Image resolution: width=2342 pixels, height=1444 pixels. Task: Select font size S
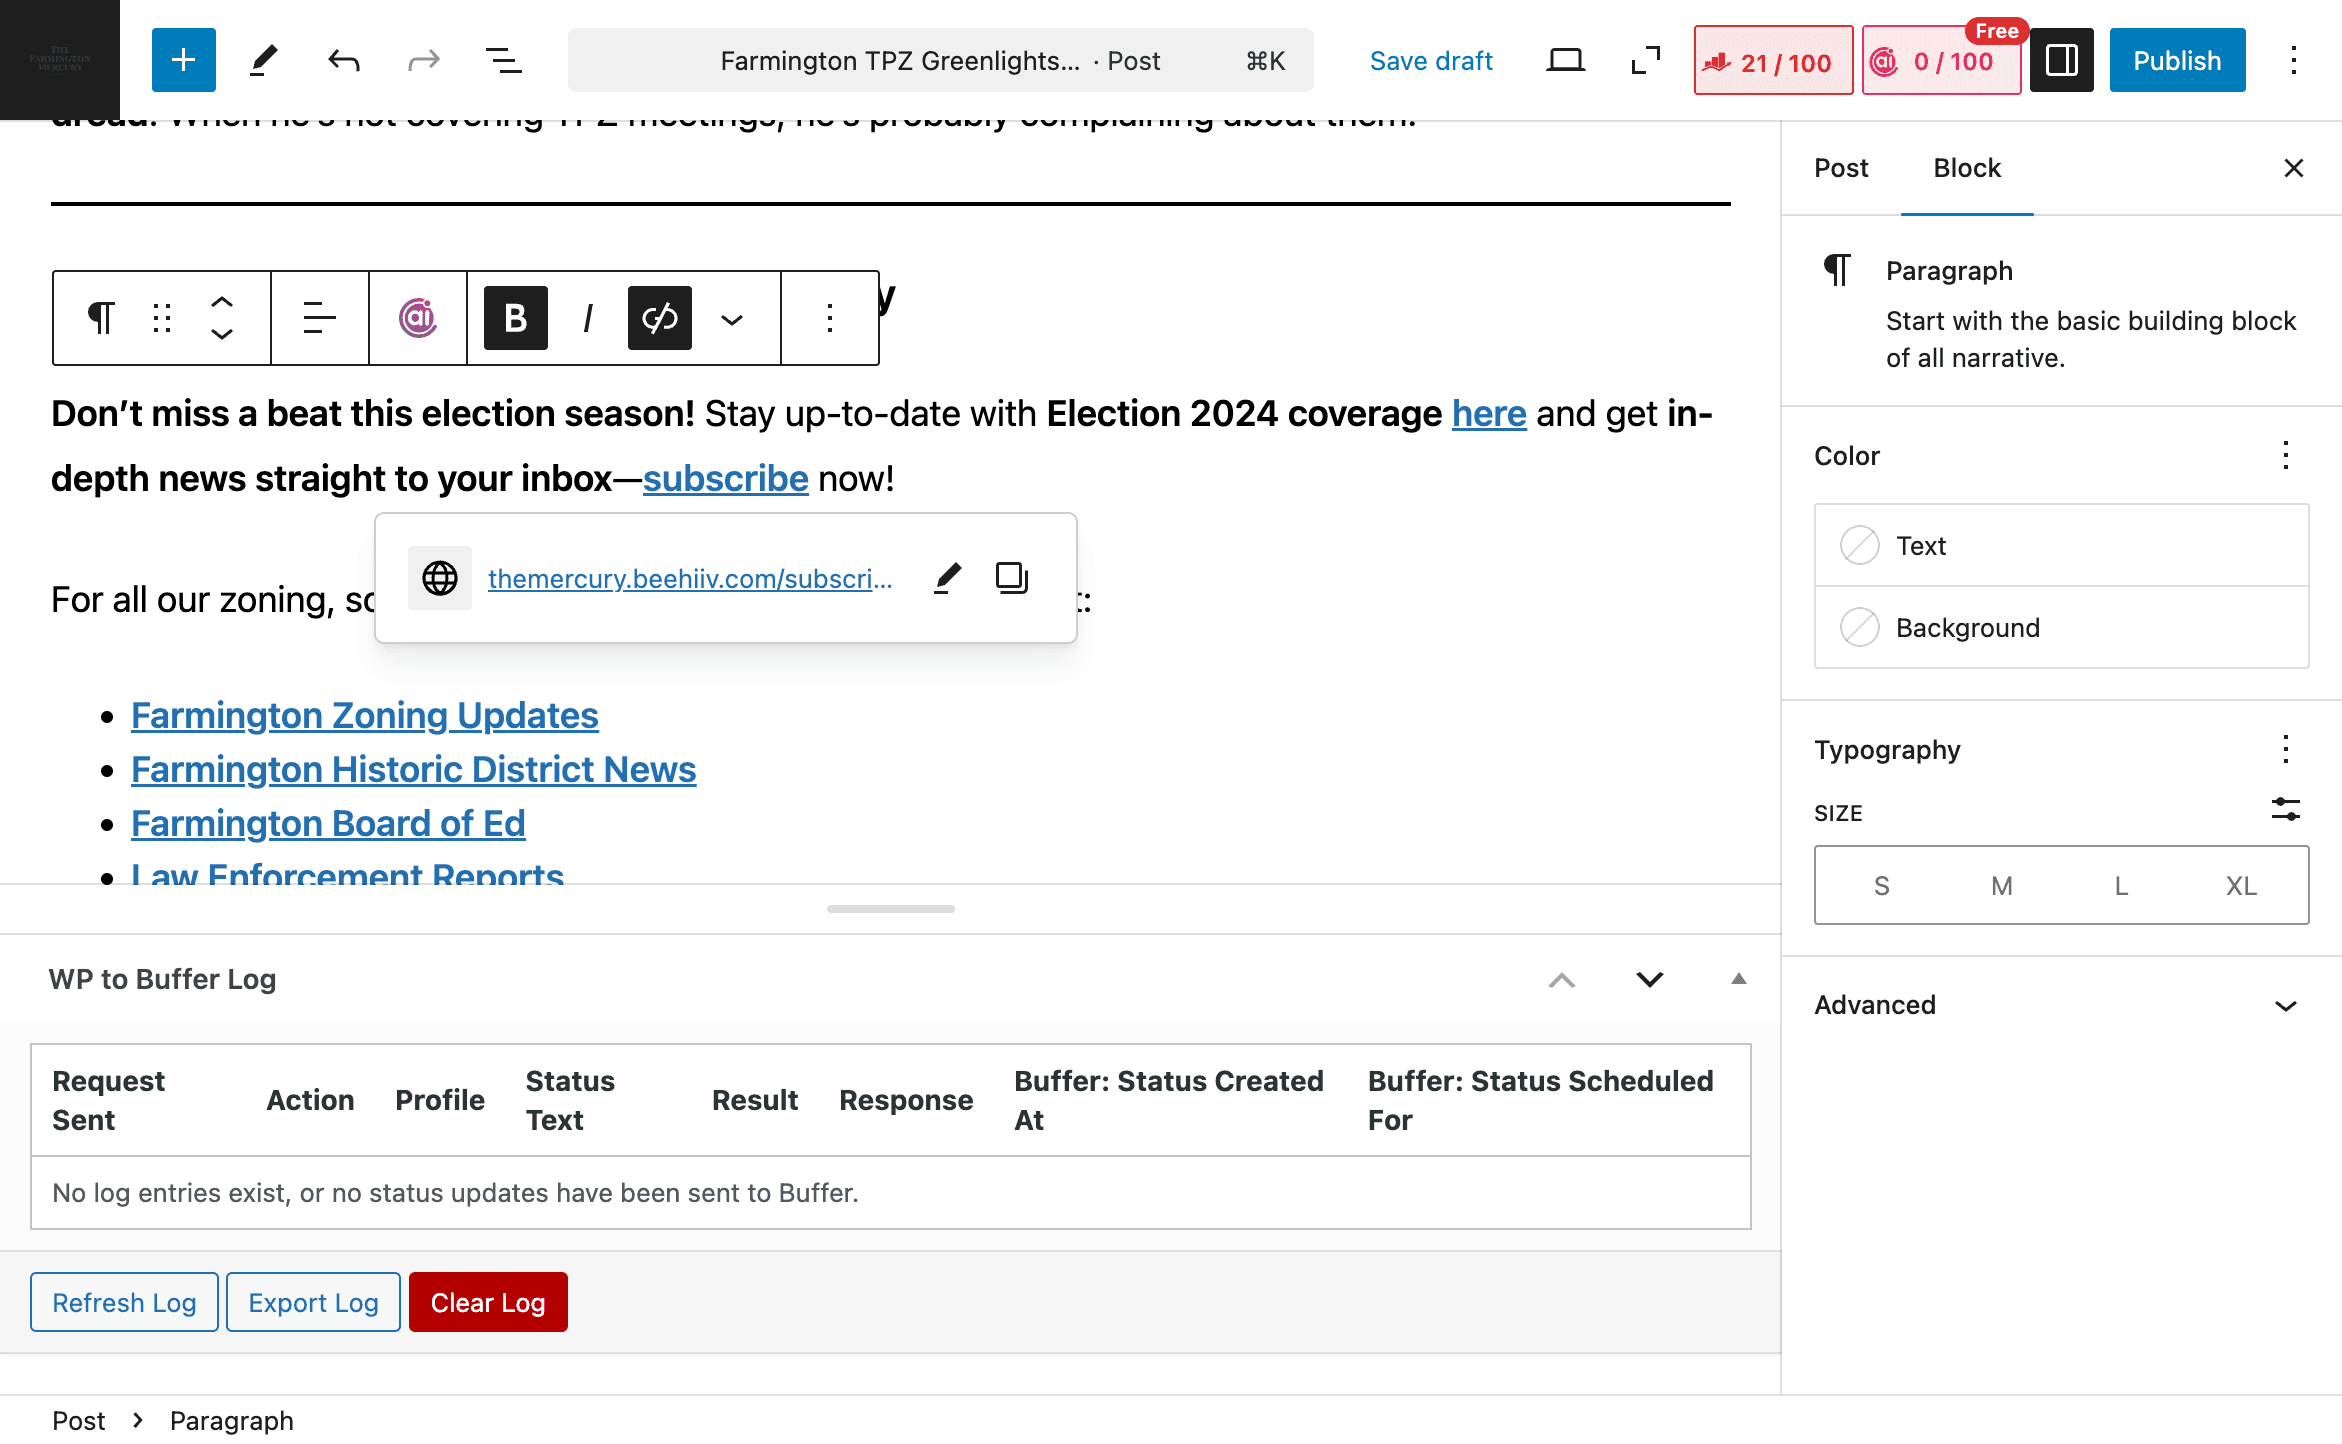[x=1882, y=885]
